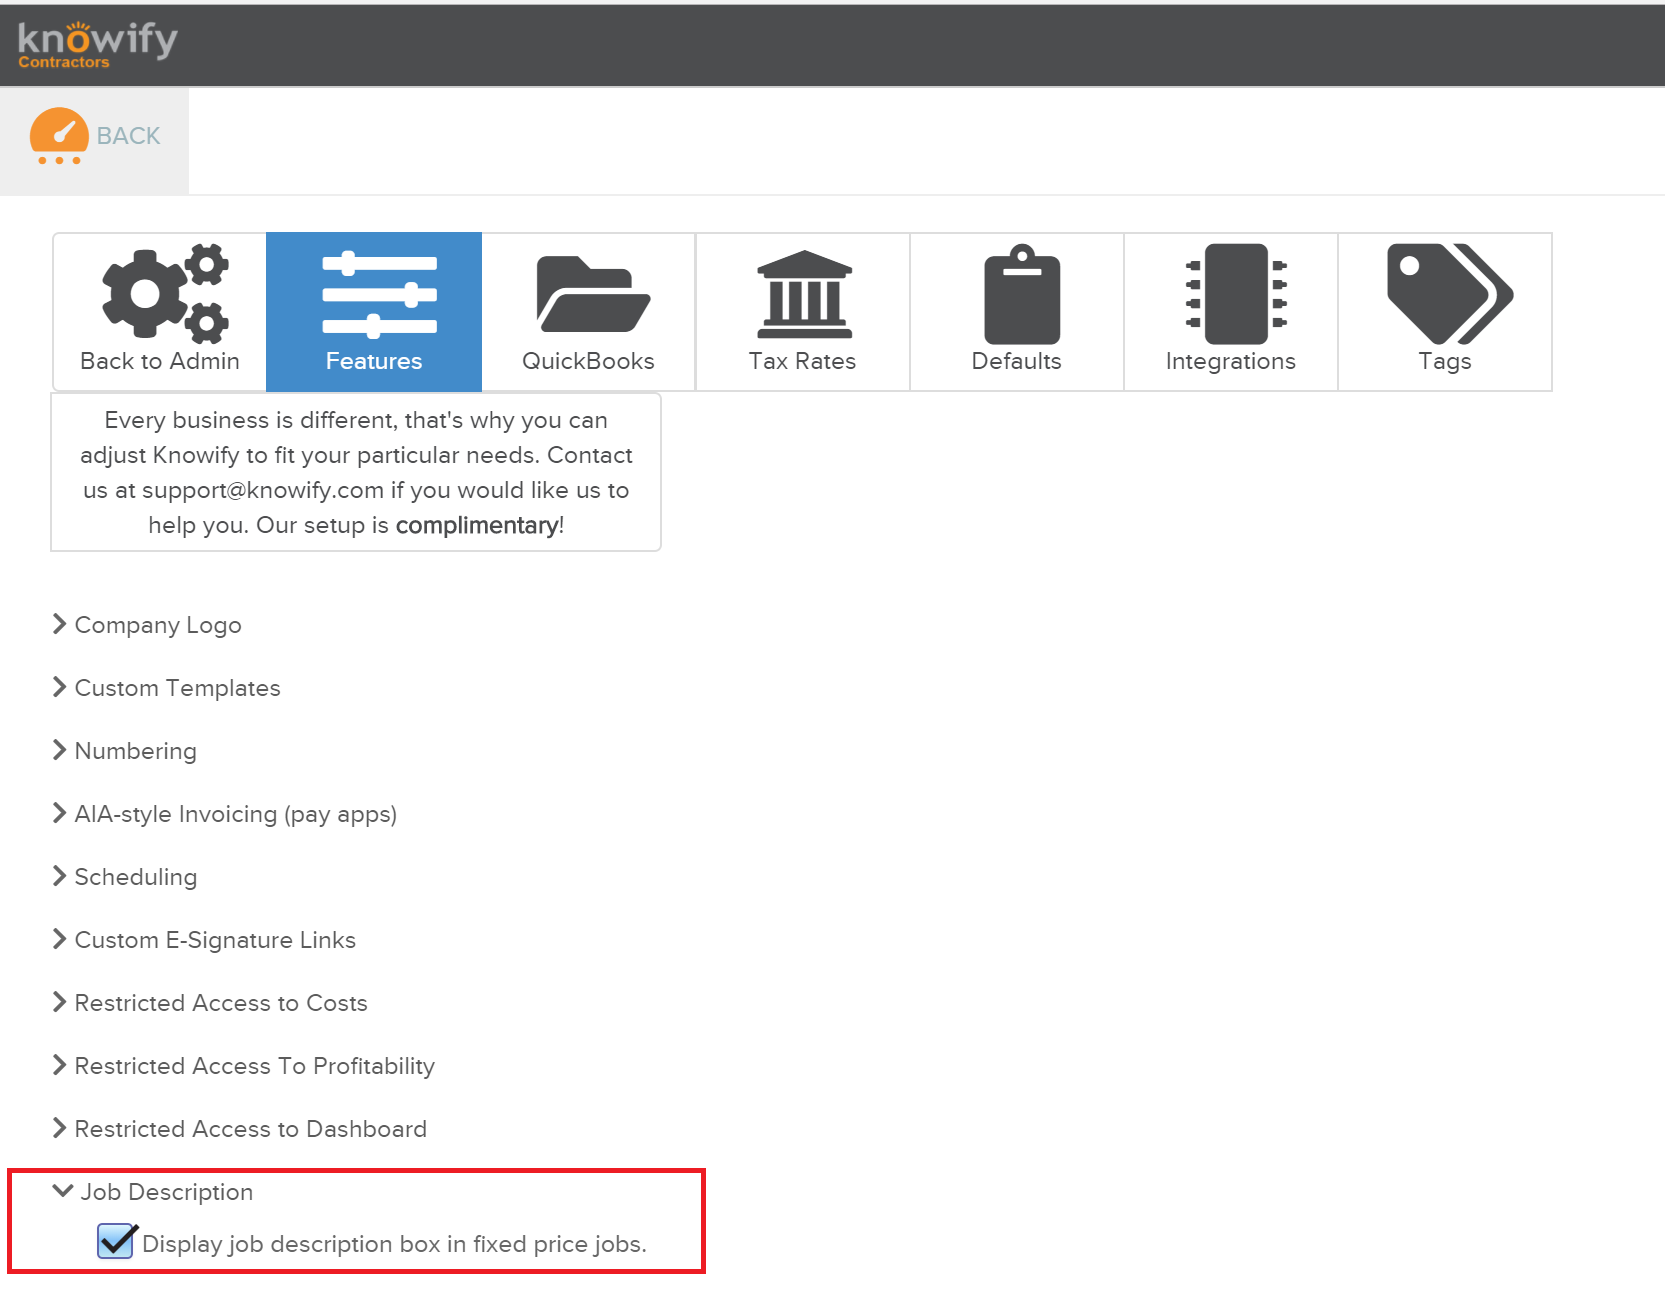Expand the Scheduling chevron
Viewport: 1665px width, 1294px height.
pos(59,876)
